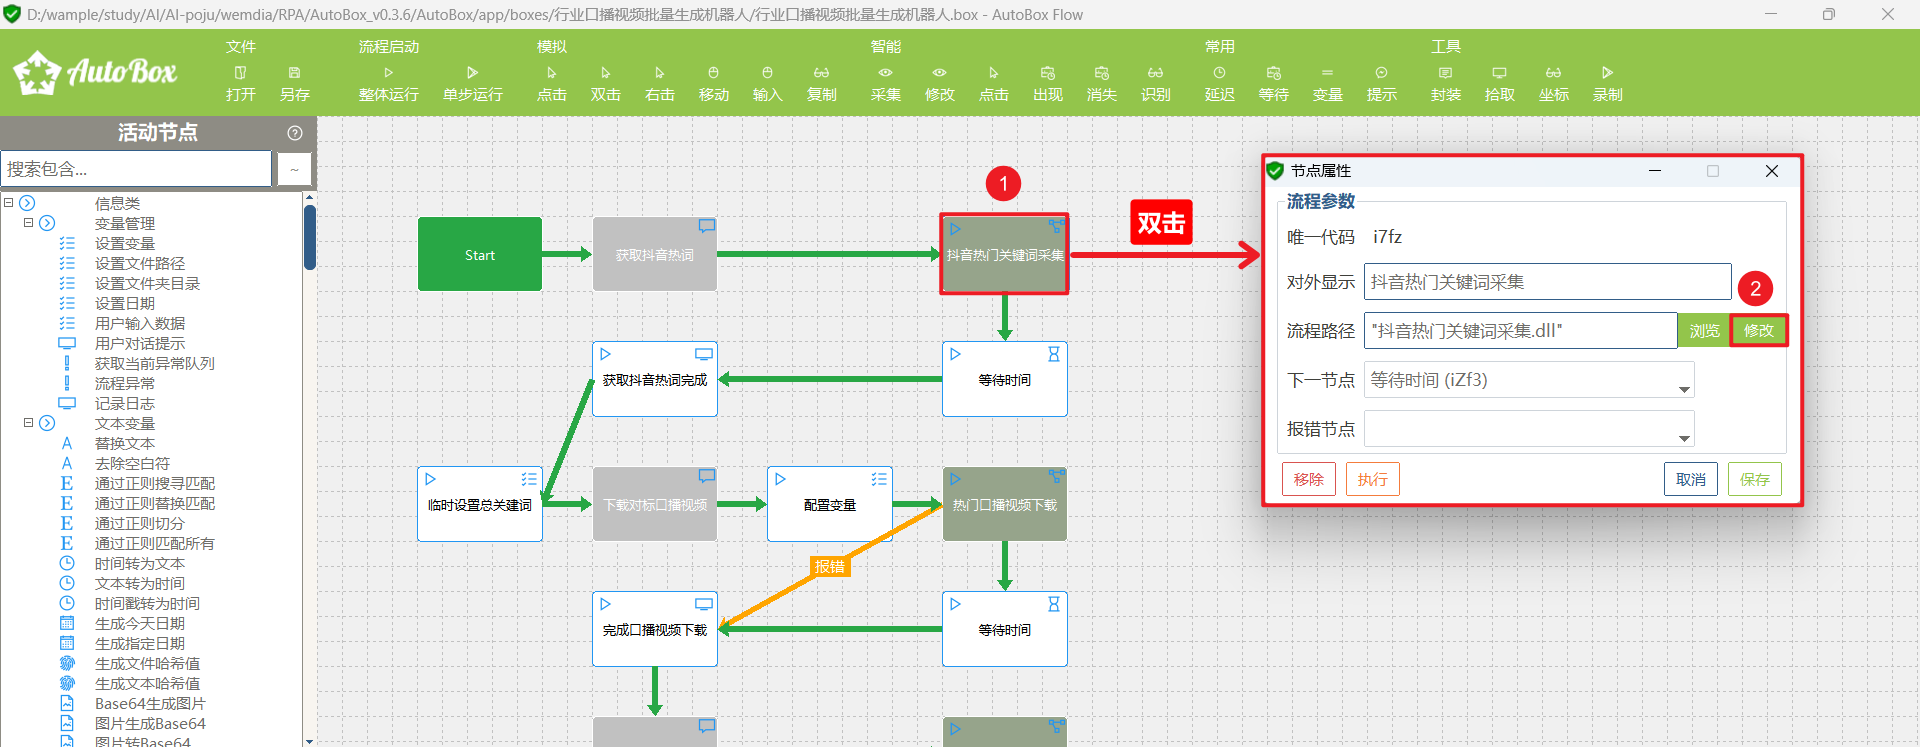Click 修改 button next to 浏览

(1758, 331)
